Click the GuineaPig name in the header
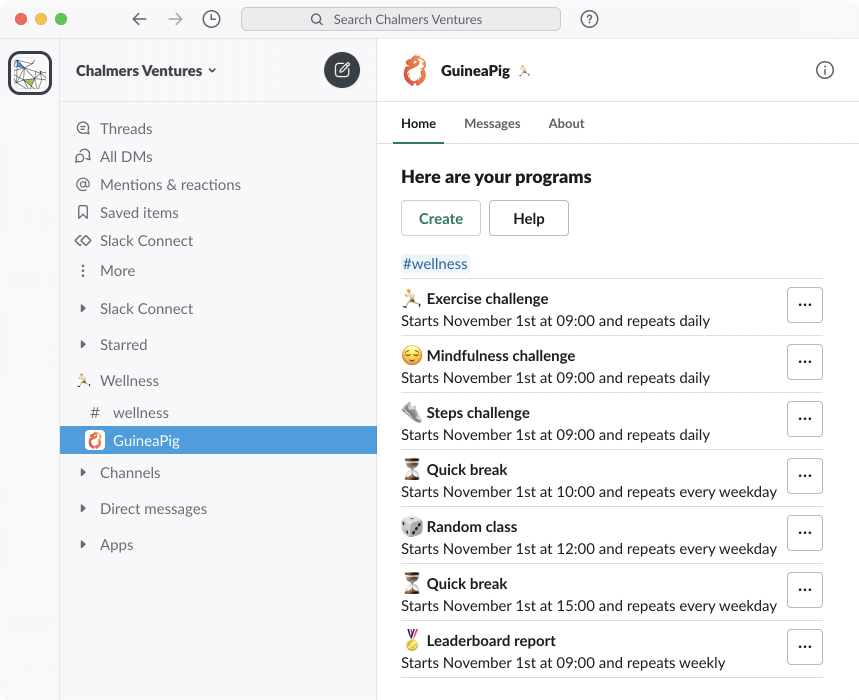 [475, 71]
